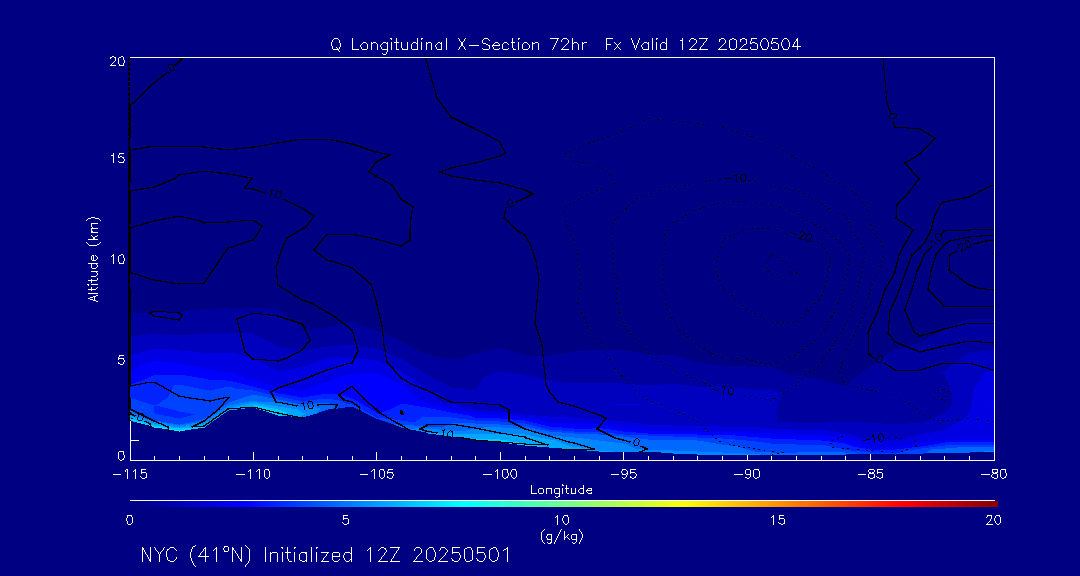Image resolution: width=1080 pixels, height=576 pixels.
Task: Click the -95 longitude tick label
Action: pos(623,475)
